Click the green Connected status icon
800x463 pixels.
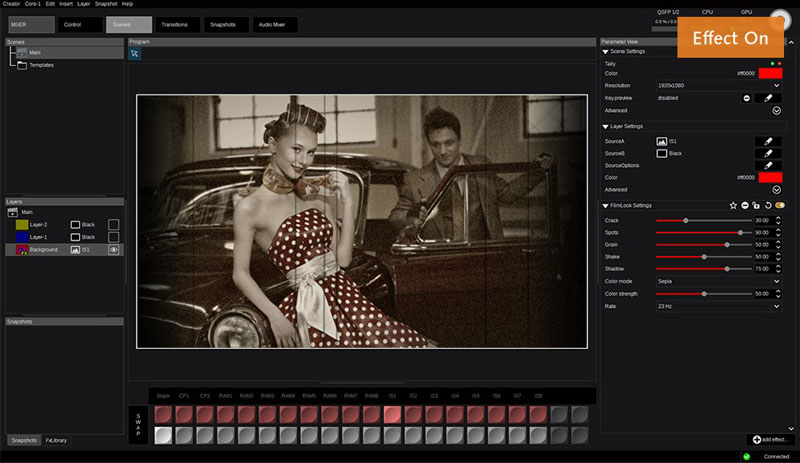(x=746, y=456)
